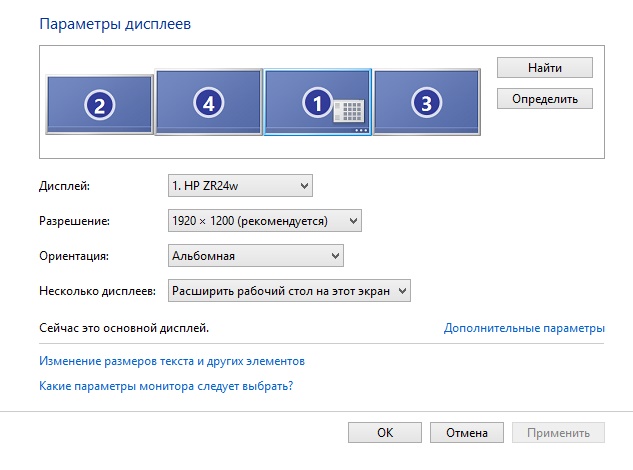The height and width of the screenshot is (470, 633).
Task: Click Какие параметры монитора следует выбрать link
Action: click(172, 385)
